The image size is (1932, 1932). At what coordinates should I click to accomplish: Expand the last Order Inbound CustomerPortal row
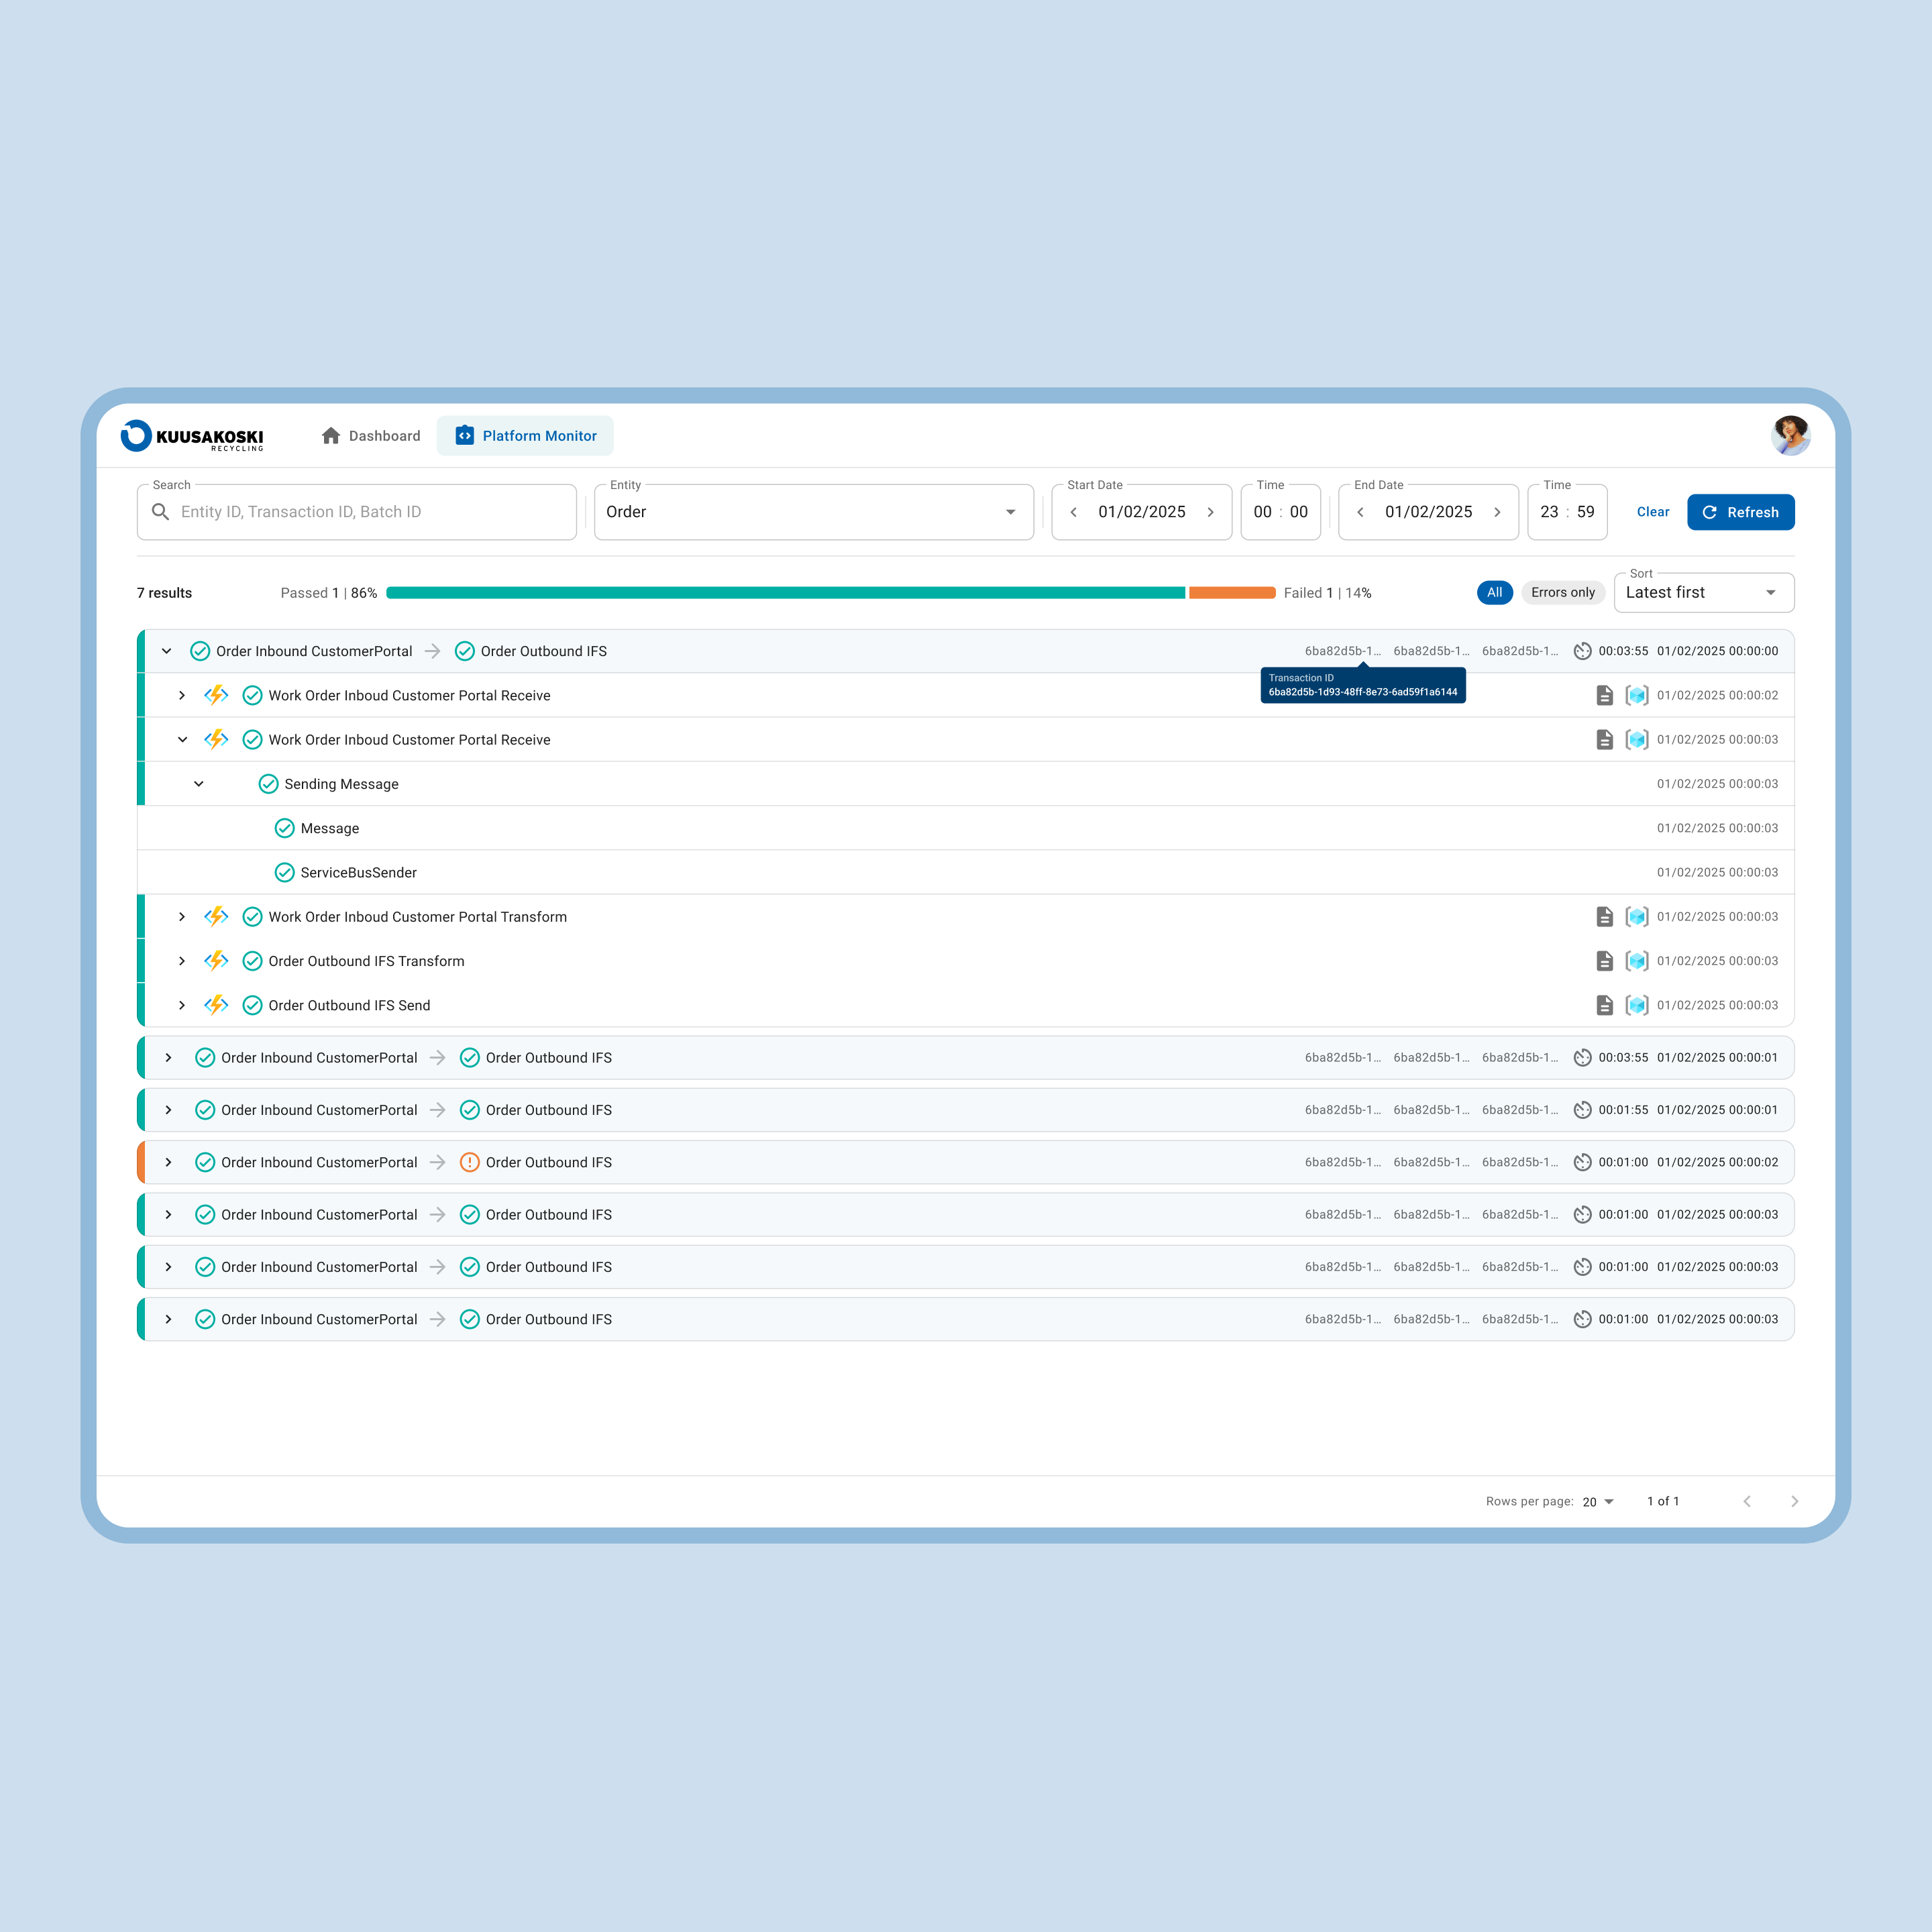(x=168, y=1318)
